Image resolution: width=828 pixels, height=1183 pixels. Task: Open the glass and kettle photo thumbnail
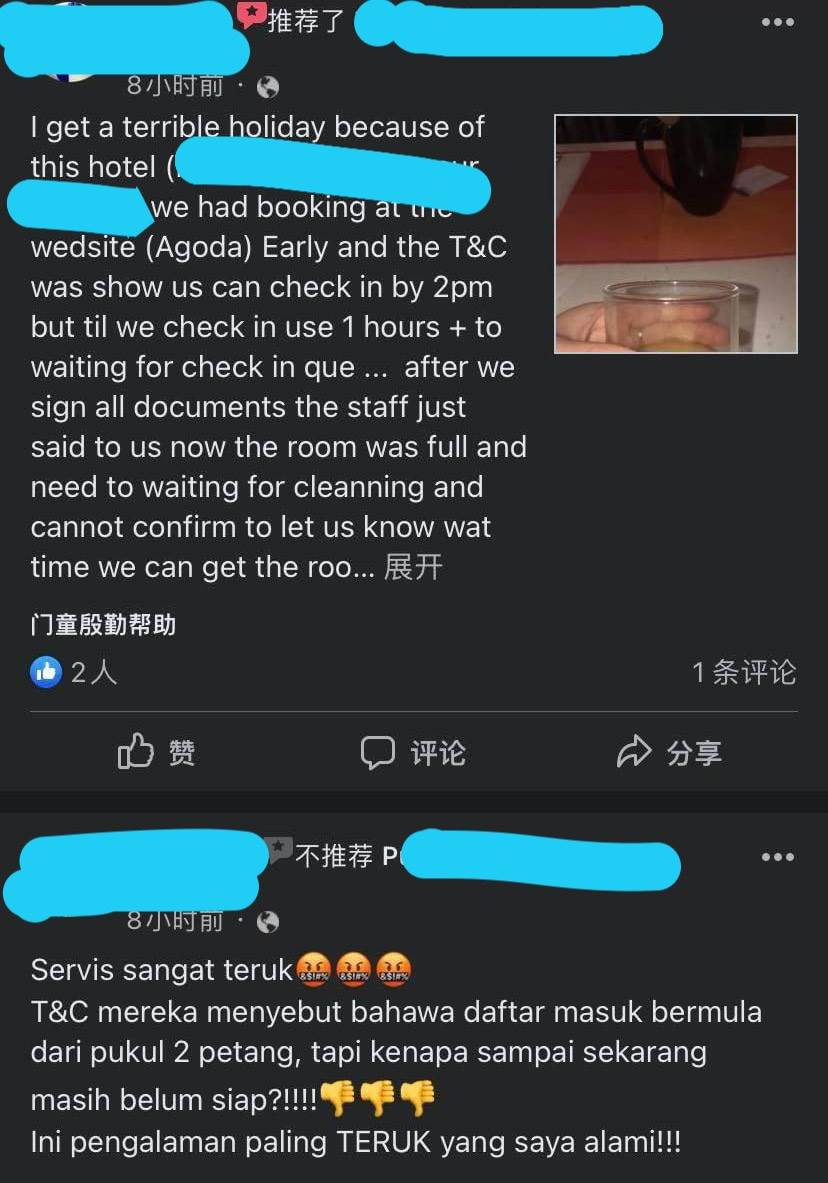pos(676,234)
